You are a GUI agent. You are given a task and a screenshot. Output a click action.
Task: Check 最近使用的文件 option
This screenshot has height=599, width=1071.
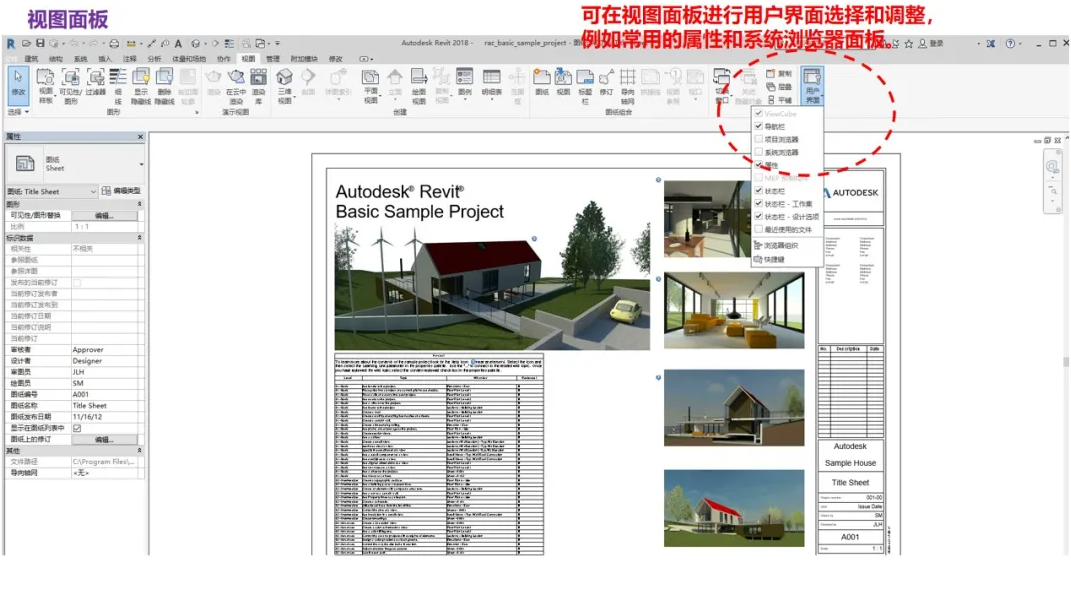[758, 228]
